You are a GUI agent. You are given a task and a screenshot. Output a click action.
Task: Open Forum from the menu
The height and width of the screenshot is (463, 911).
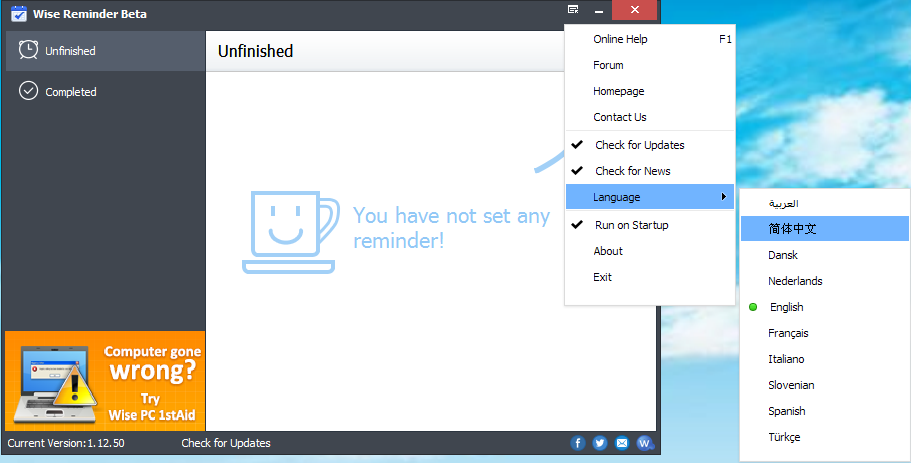click(650, 65)
